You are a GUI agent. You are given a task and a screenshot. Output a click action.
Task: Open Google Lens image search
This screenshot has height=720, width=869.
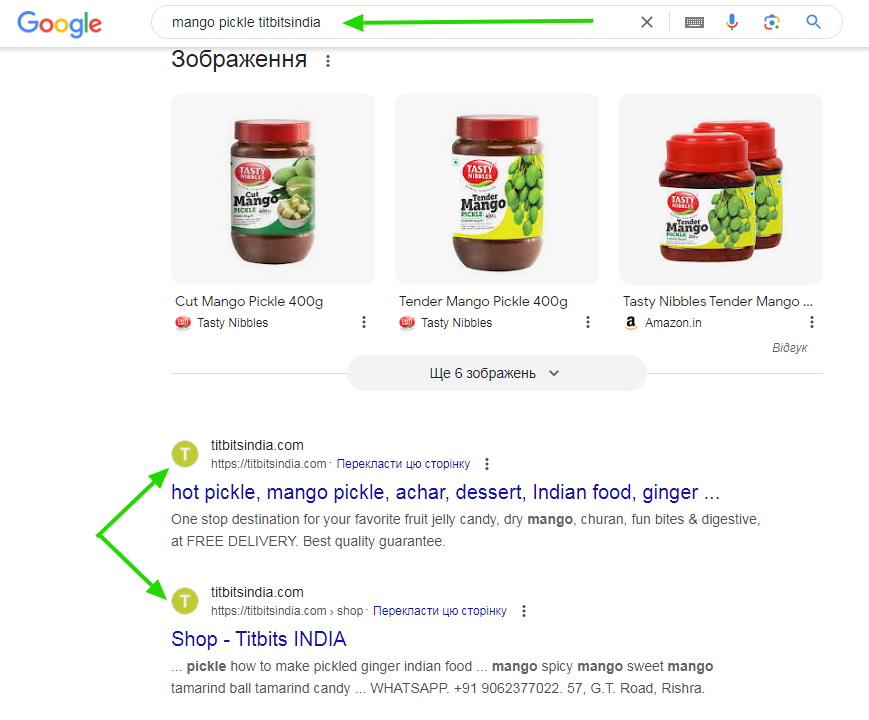771,22
